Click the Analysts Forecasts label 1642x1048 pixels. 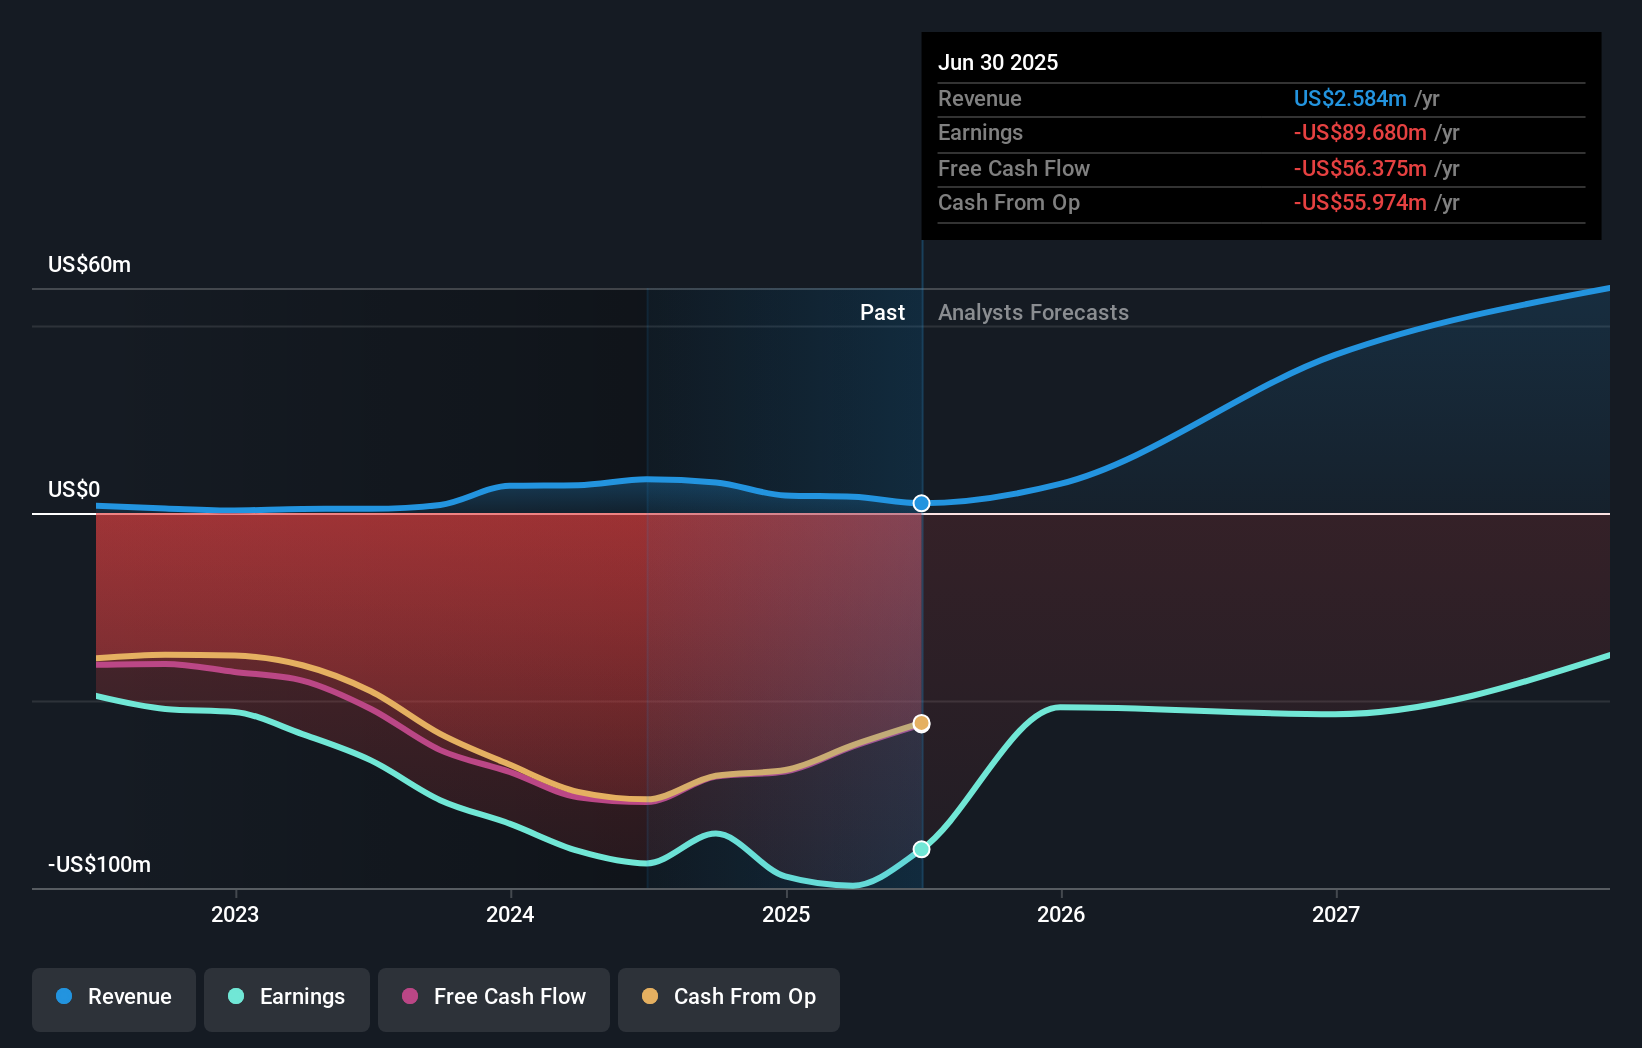pos(1033,312)
